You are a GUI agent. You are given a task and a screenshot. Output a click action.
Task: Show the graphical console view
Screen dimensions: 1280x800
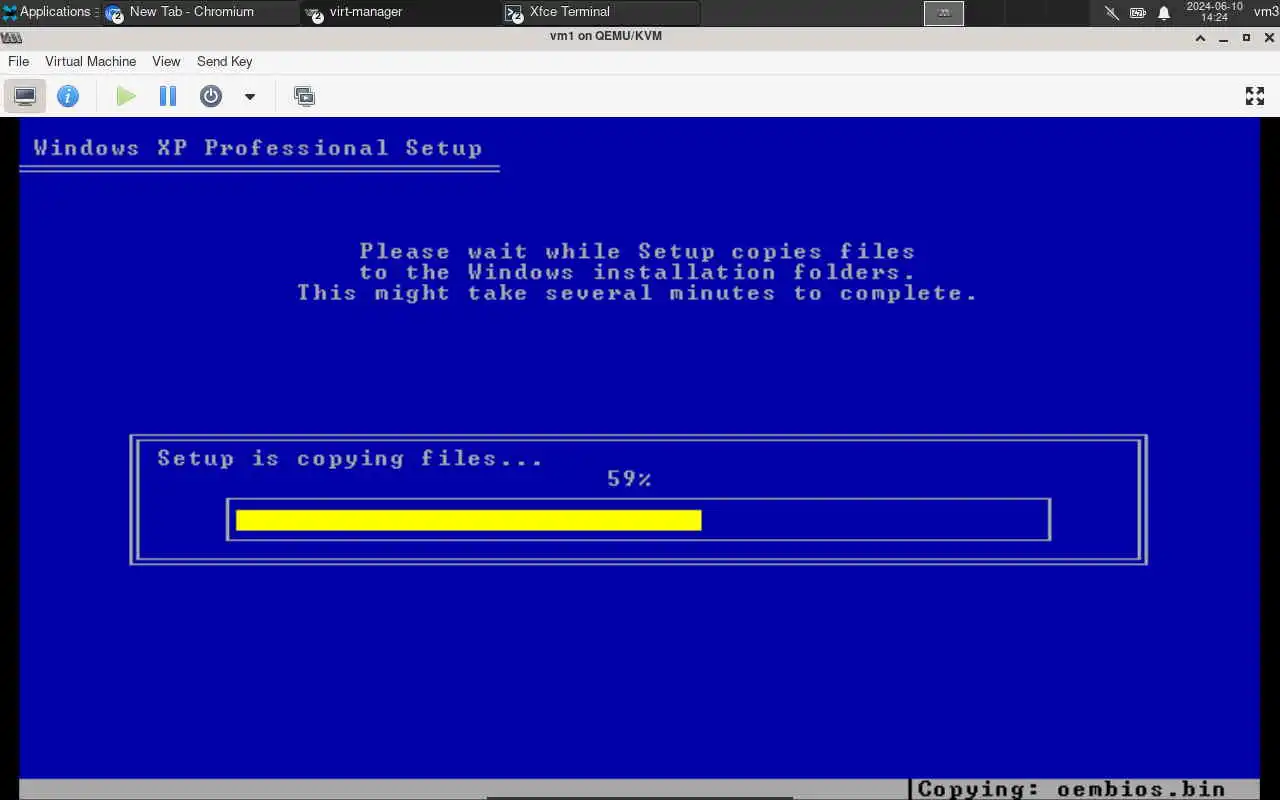pyautogui.click(x=25, y=96)
